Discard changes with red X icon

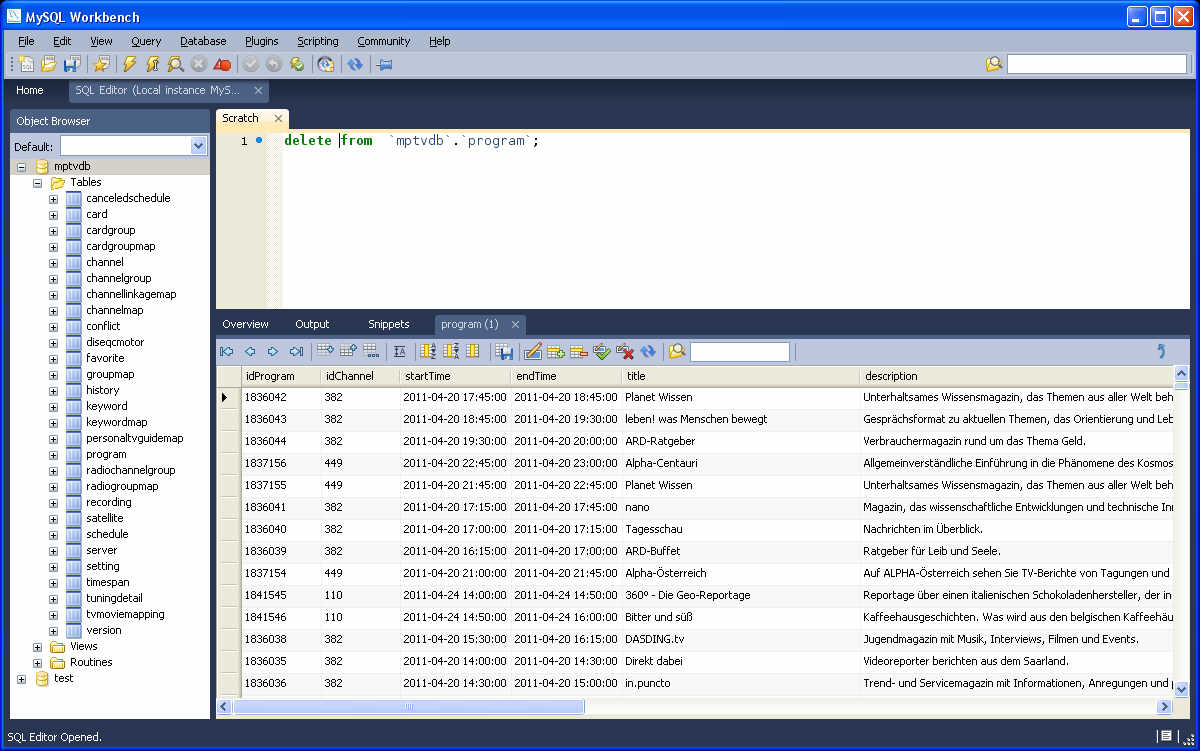click(x=625, y=351)
